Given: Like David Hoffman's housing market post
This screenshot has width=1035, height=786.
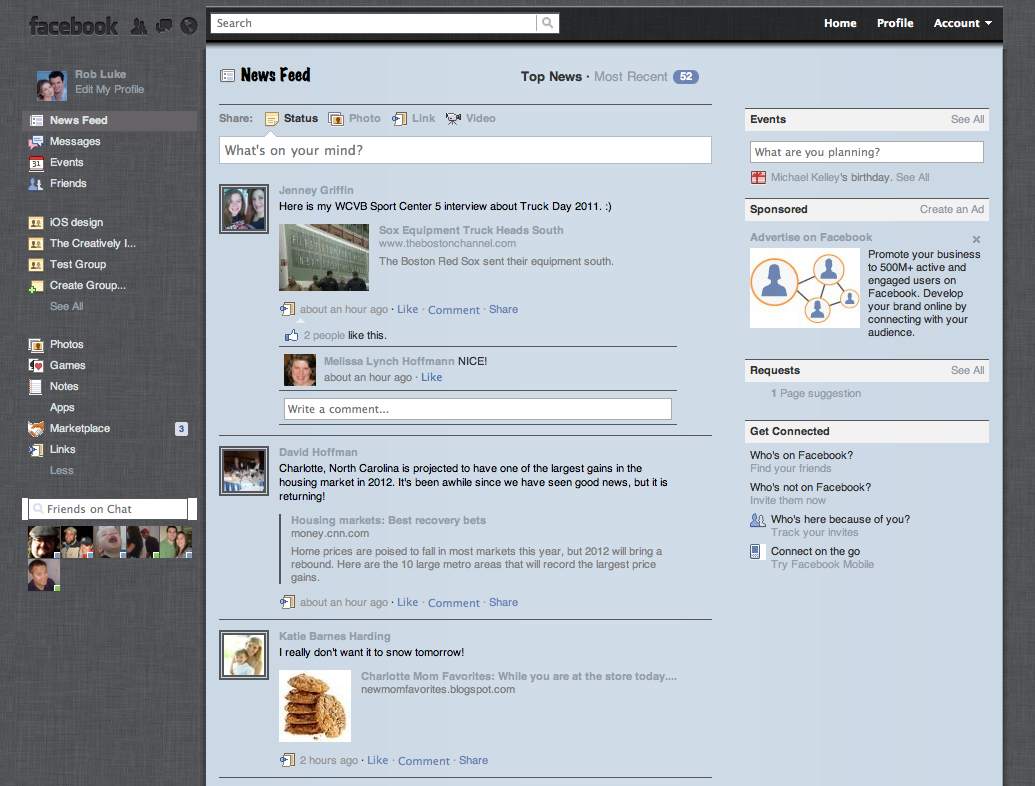Looking at the screenshot, I should 407,602.
